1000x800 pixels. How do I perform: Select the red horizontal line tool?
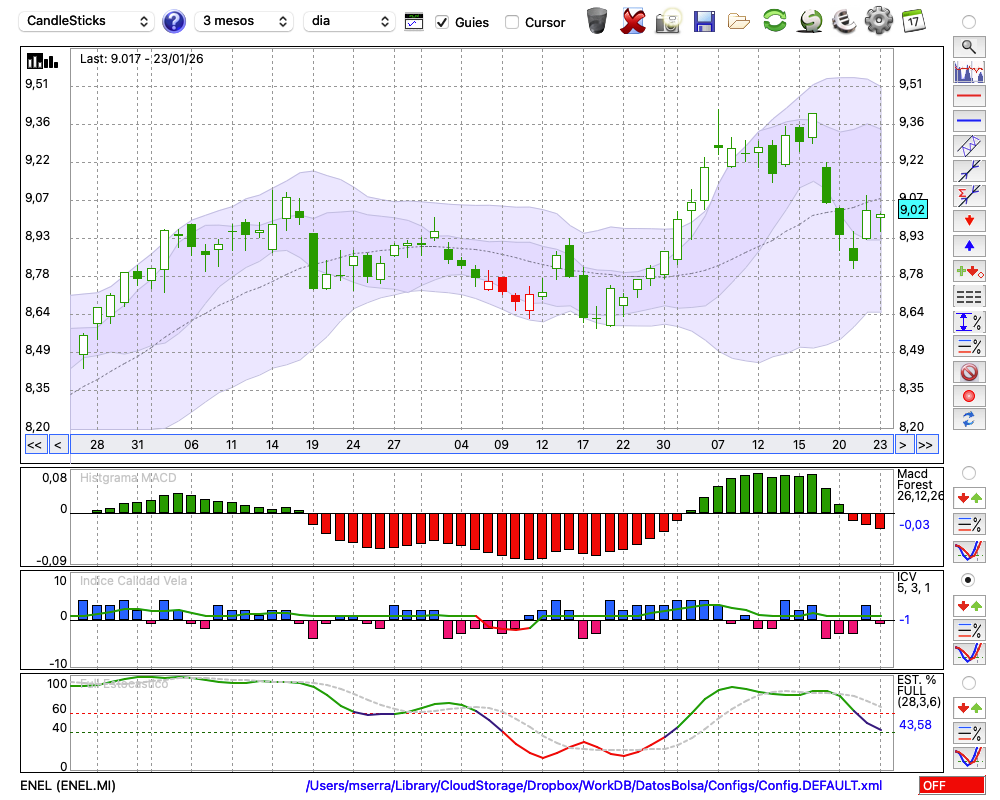click(968, 97)
